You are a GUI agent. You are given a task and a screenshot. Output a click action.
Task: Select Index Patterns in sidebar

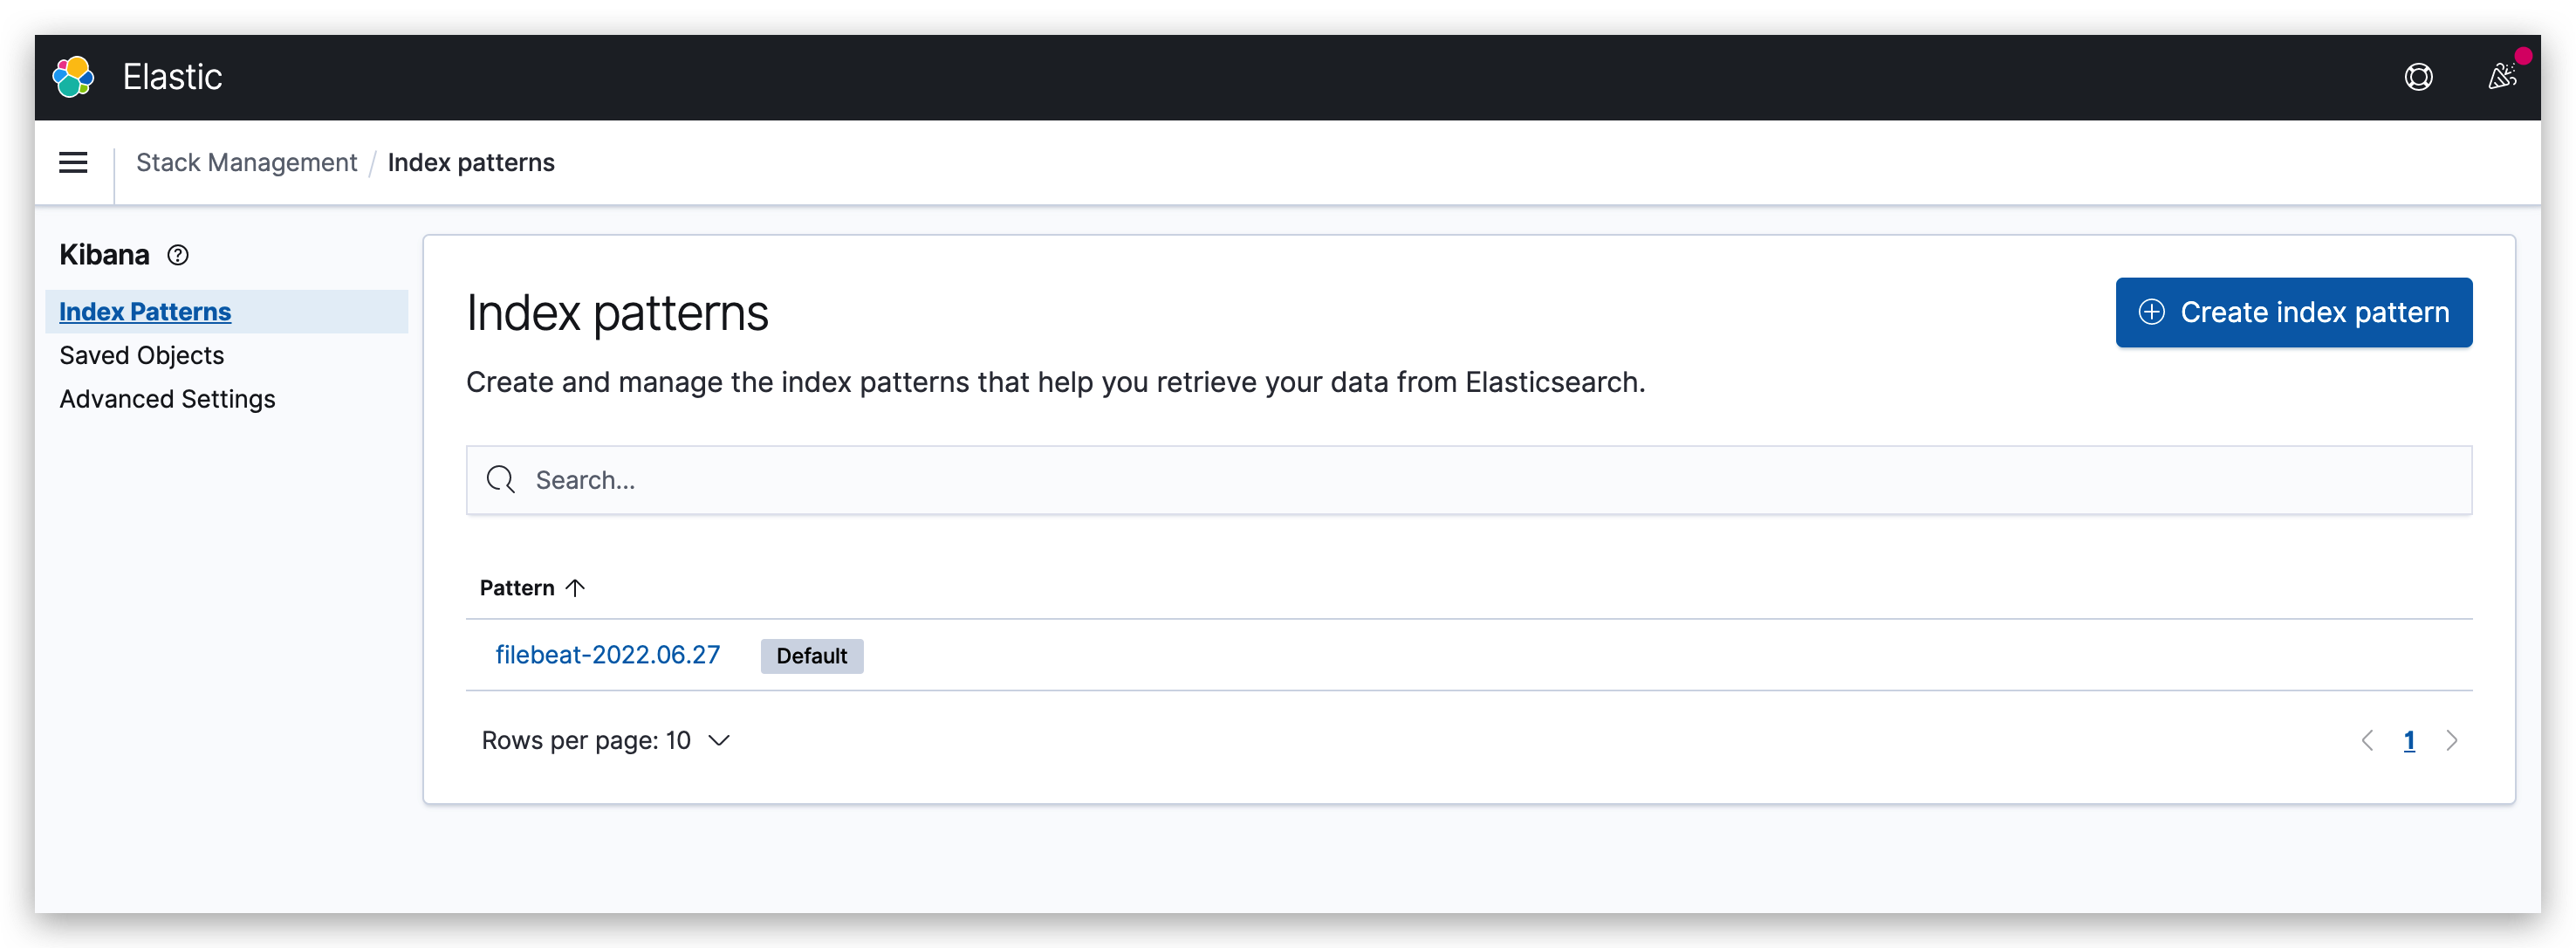tap(143, 311)
